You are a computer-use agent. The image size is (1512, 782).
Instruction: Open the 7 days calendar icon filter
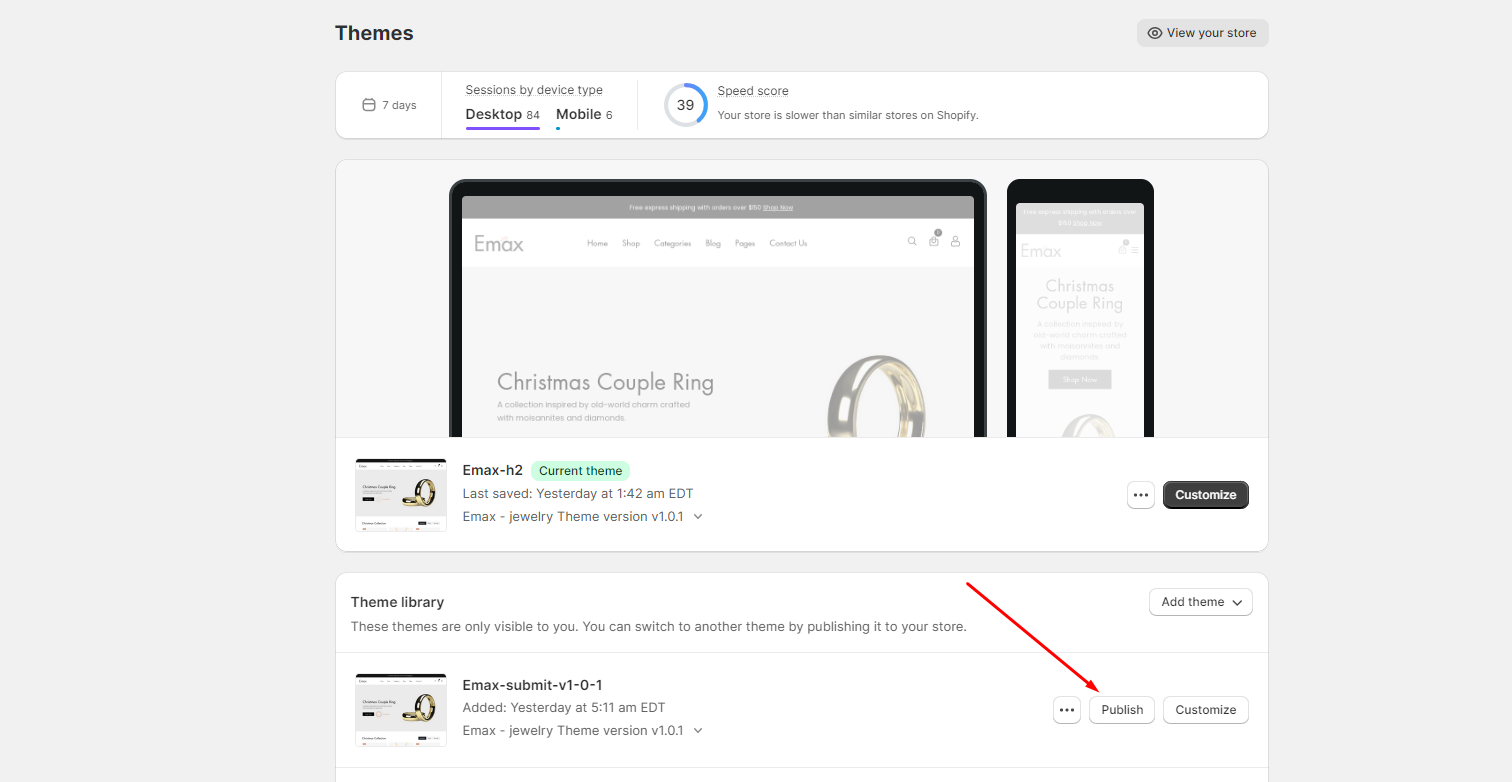pos(369,105)
